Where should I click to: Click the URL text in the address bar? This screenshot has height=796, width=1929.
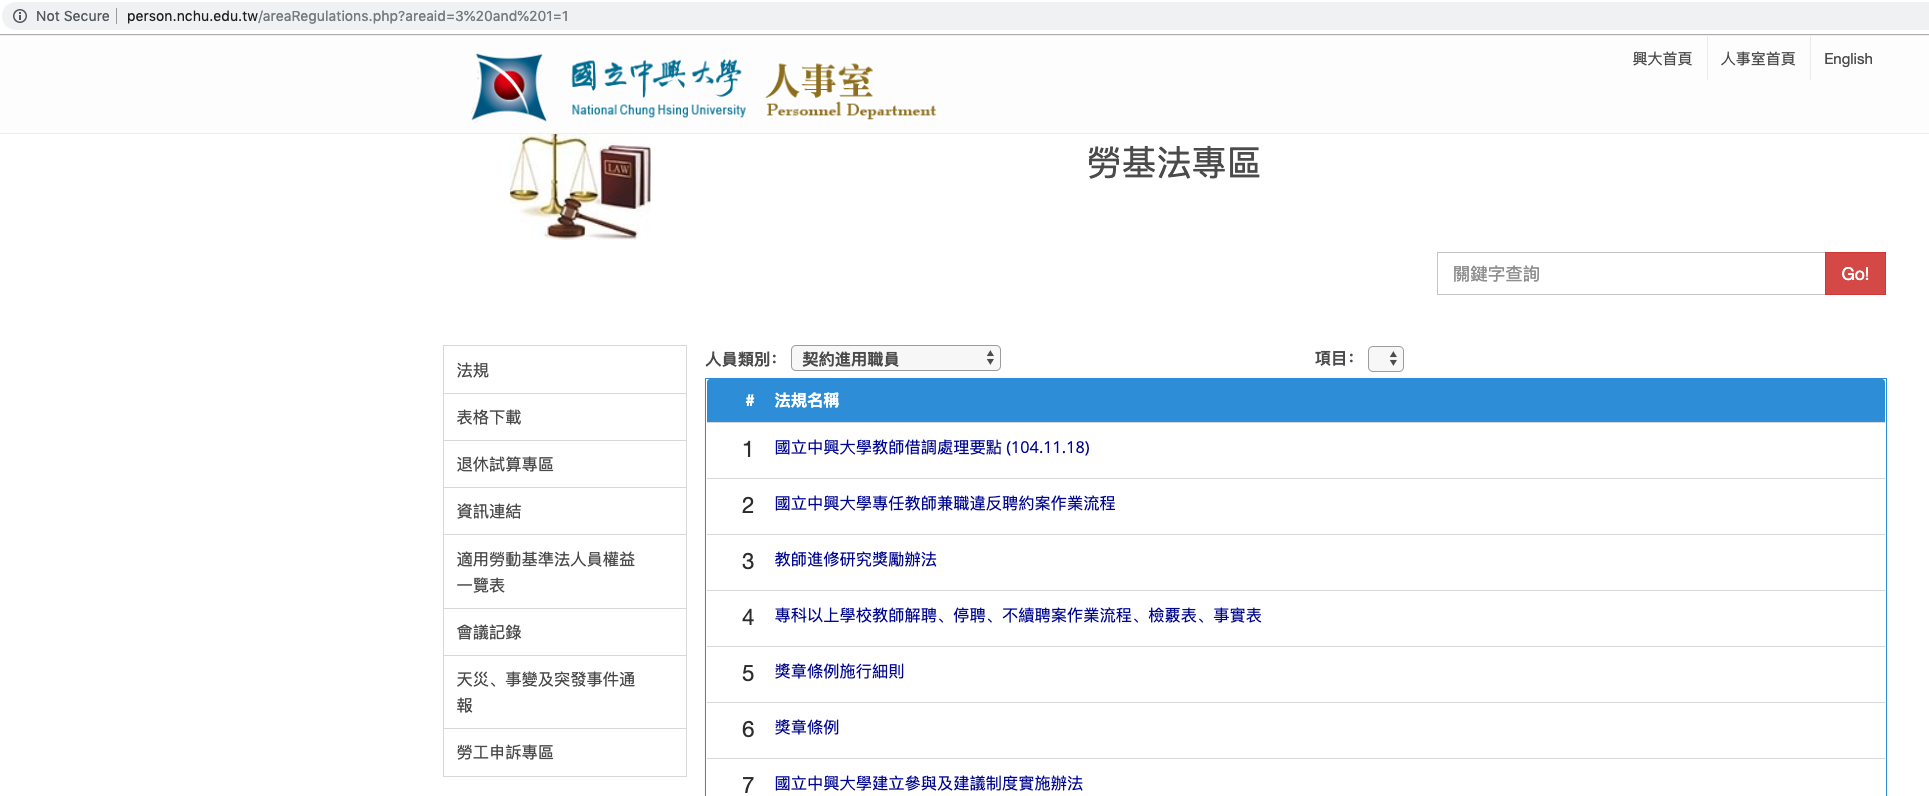(347, 16)
